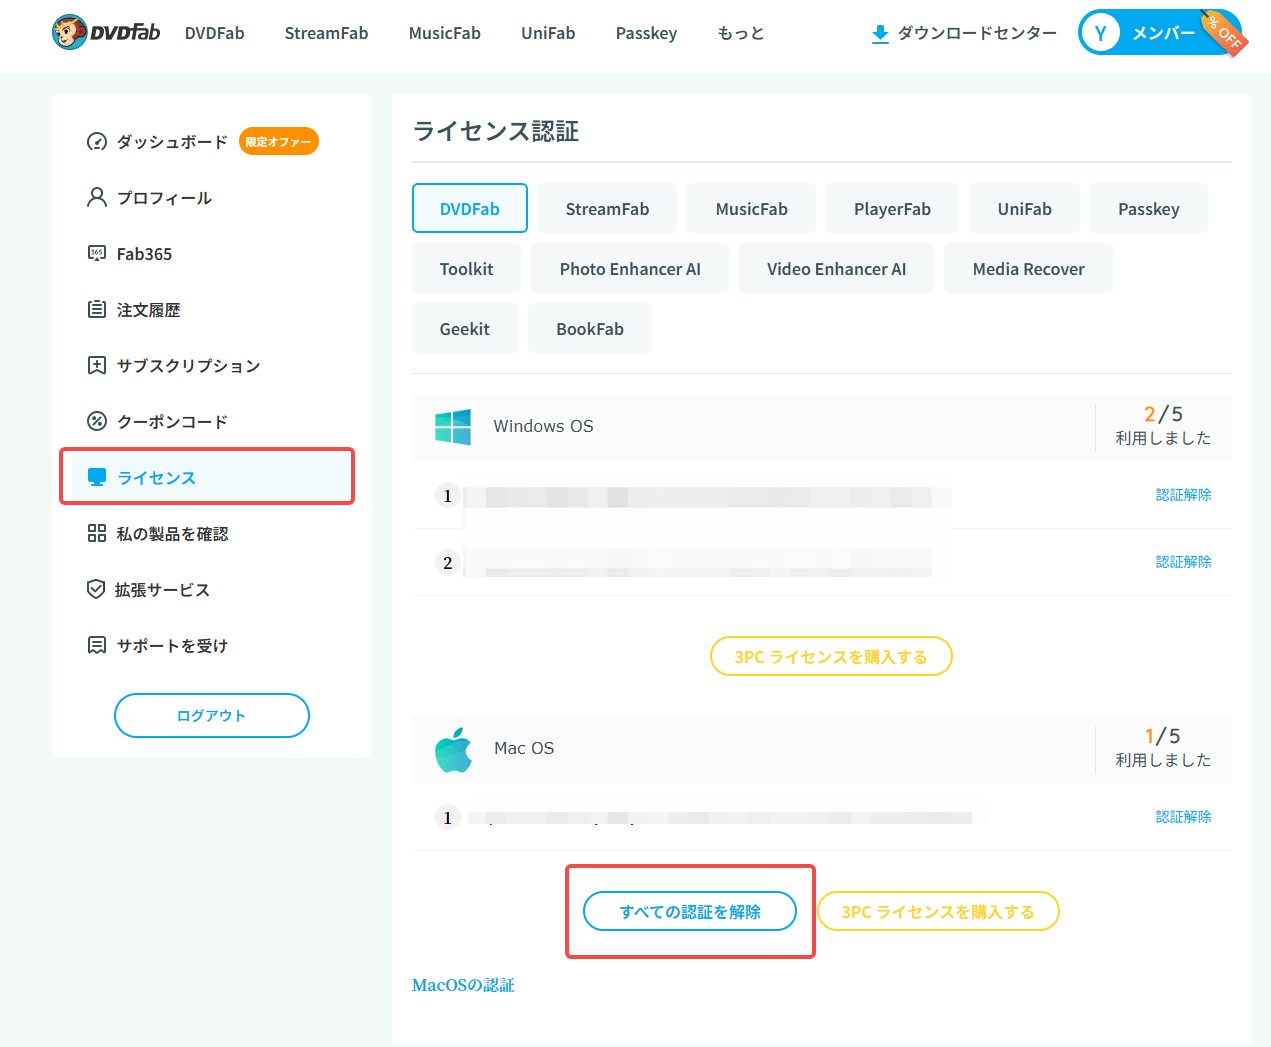Click the Windows OS logo icon
Screen dimensions: 1271x1047
tap(453, 427)
